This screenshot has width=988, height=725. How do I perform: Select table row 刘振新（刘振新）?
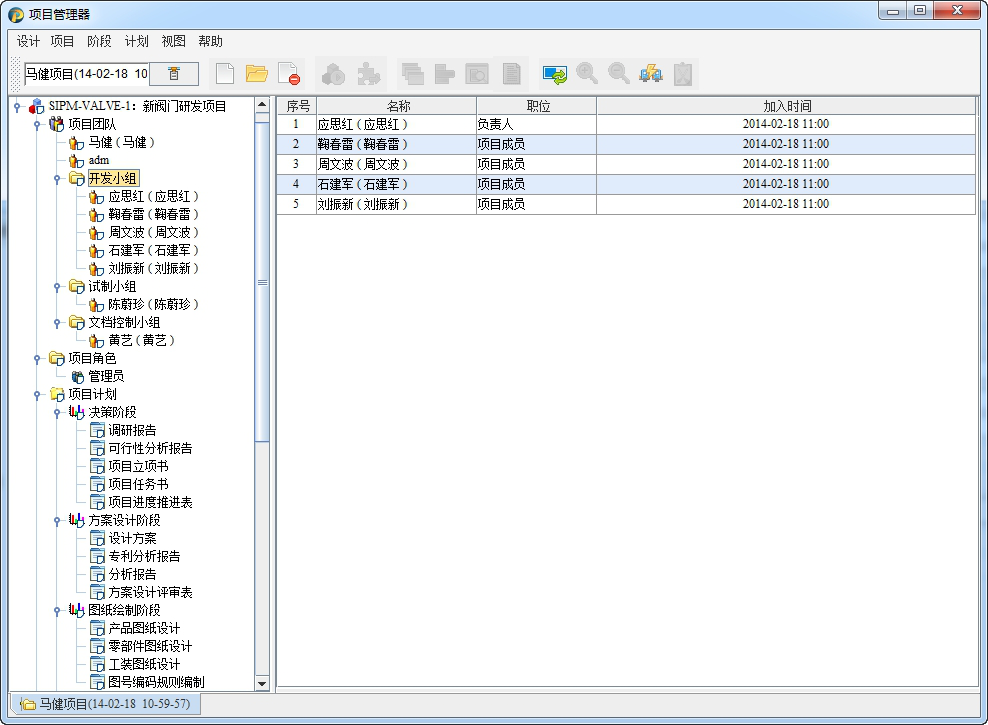pyautogui.click(x=626, y=204)
